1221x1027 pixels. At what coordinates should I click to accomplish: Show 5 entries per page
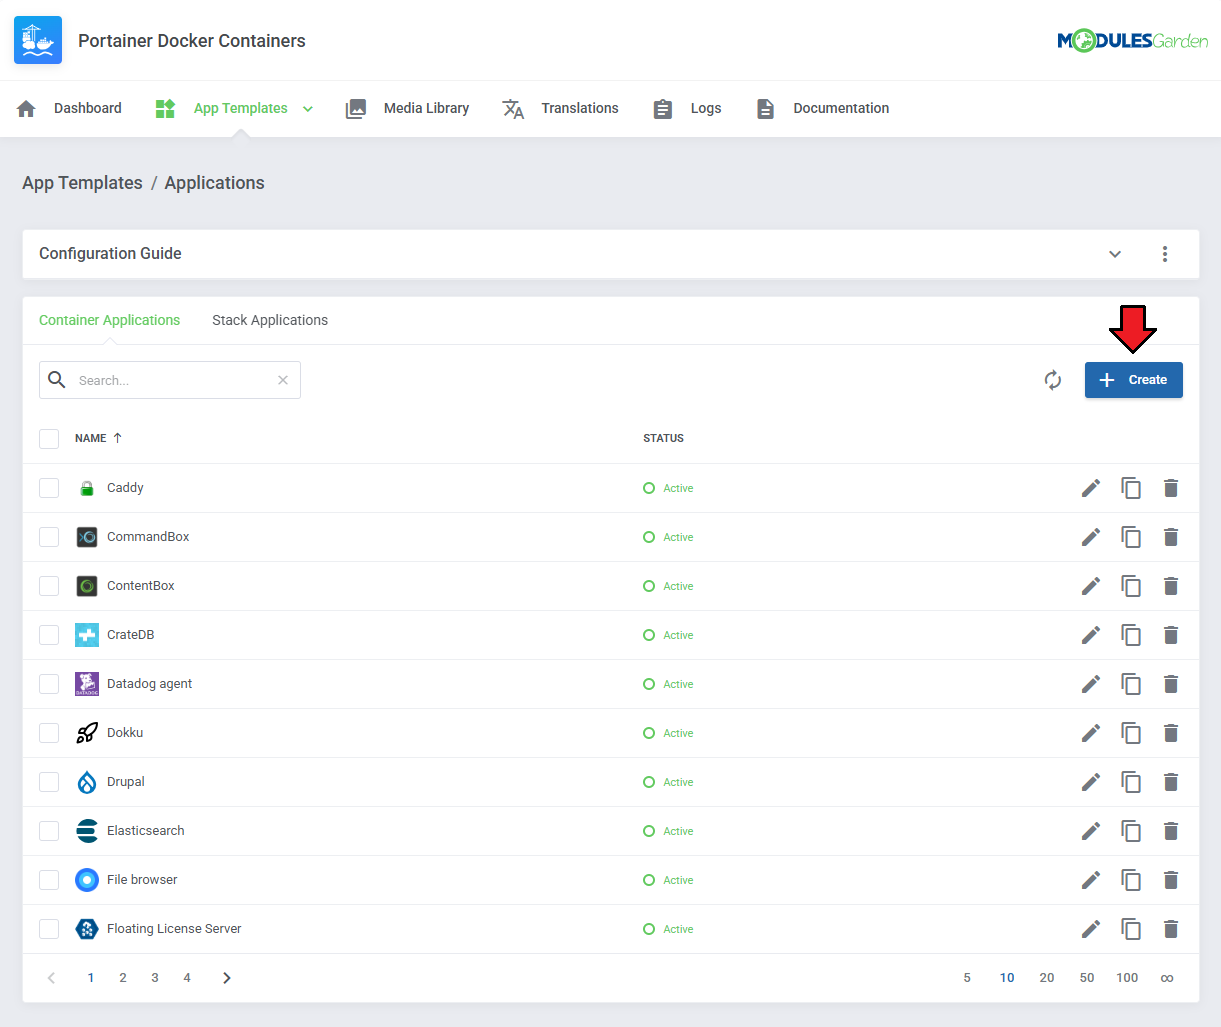click(x=967, y=978)
